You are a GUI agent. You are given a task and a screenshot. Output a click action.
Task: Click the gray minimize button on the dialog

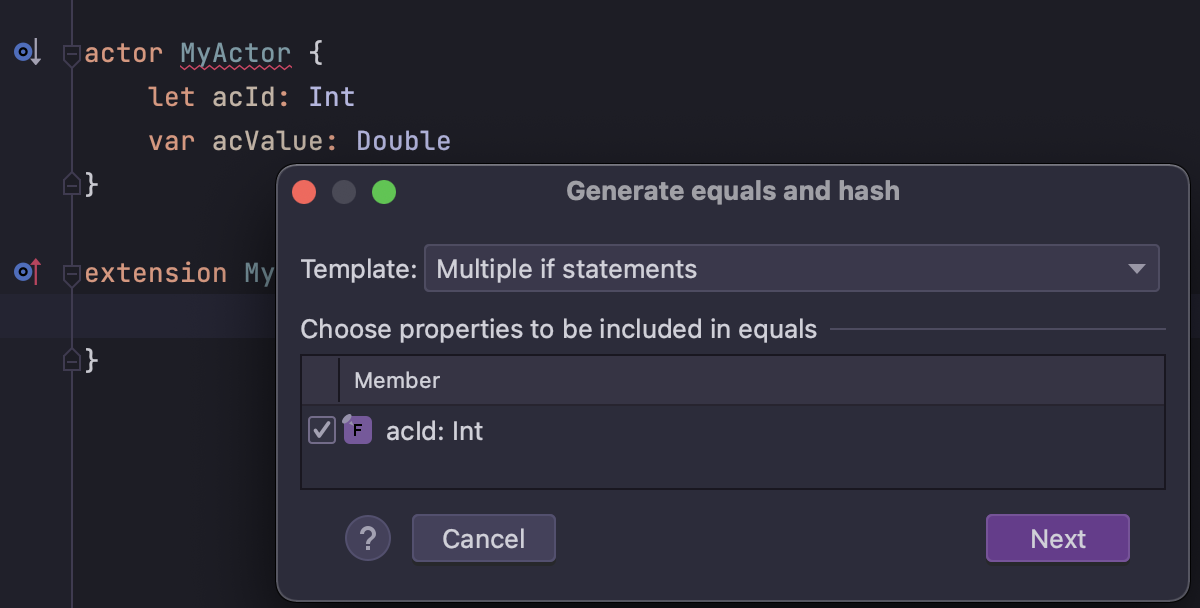click(344, 192)
